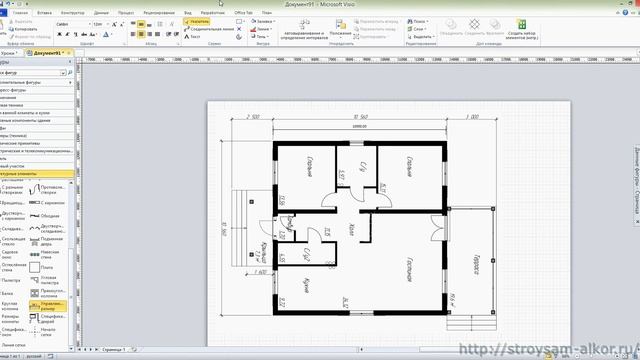The height and width of the screenshot is (360, 640).
Task: Decrease font size with shrink button
Action: pos(122,24)
